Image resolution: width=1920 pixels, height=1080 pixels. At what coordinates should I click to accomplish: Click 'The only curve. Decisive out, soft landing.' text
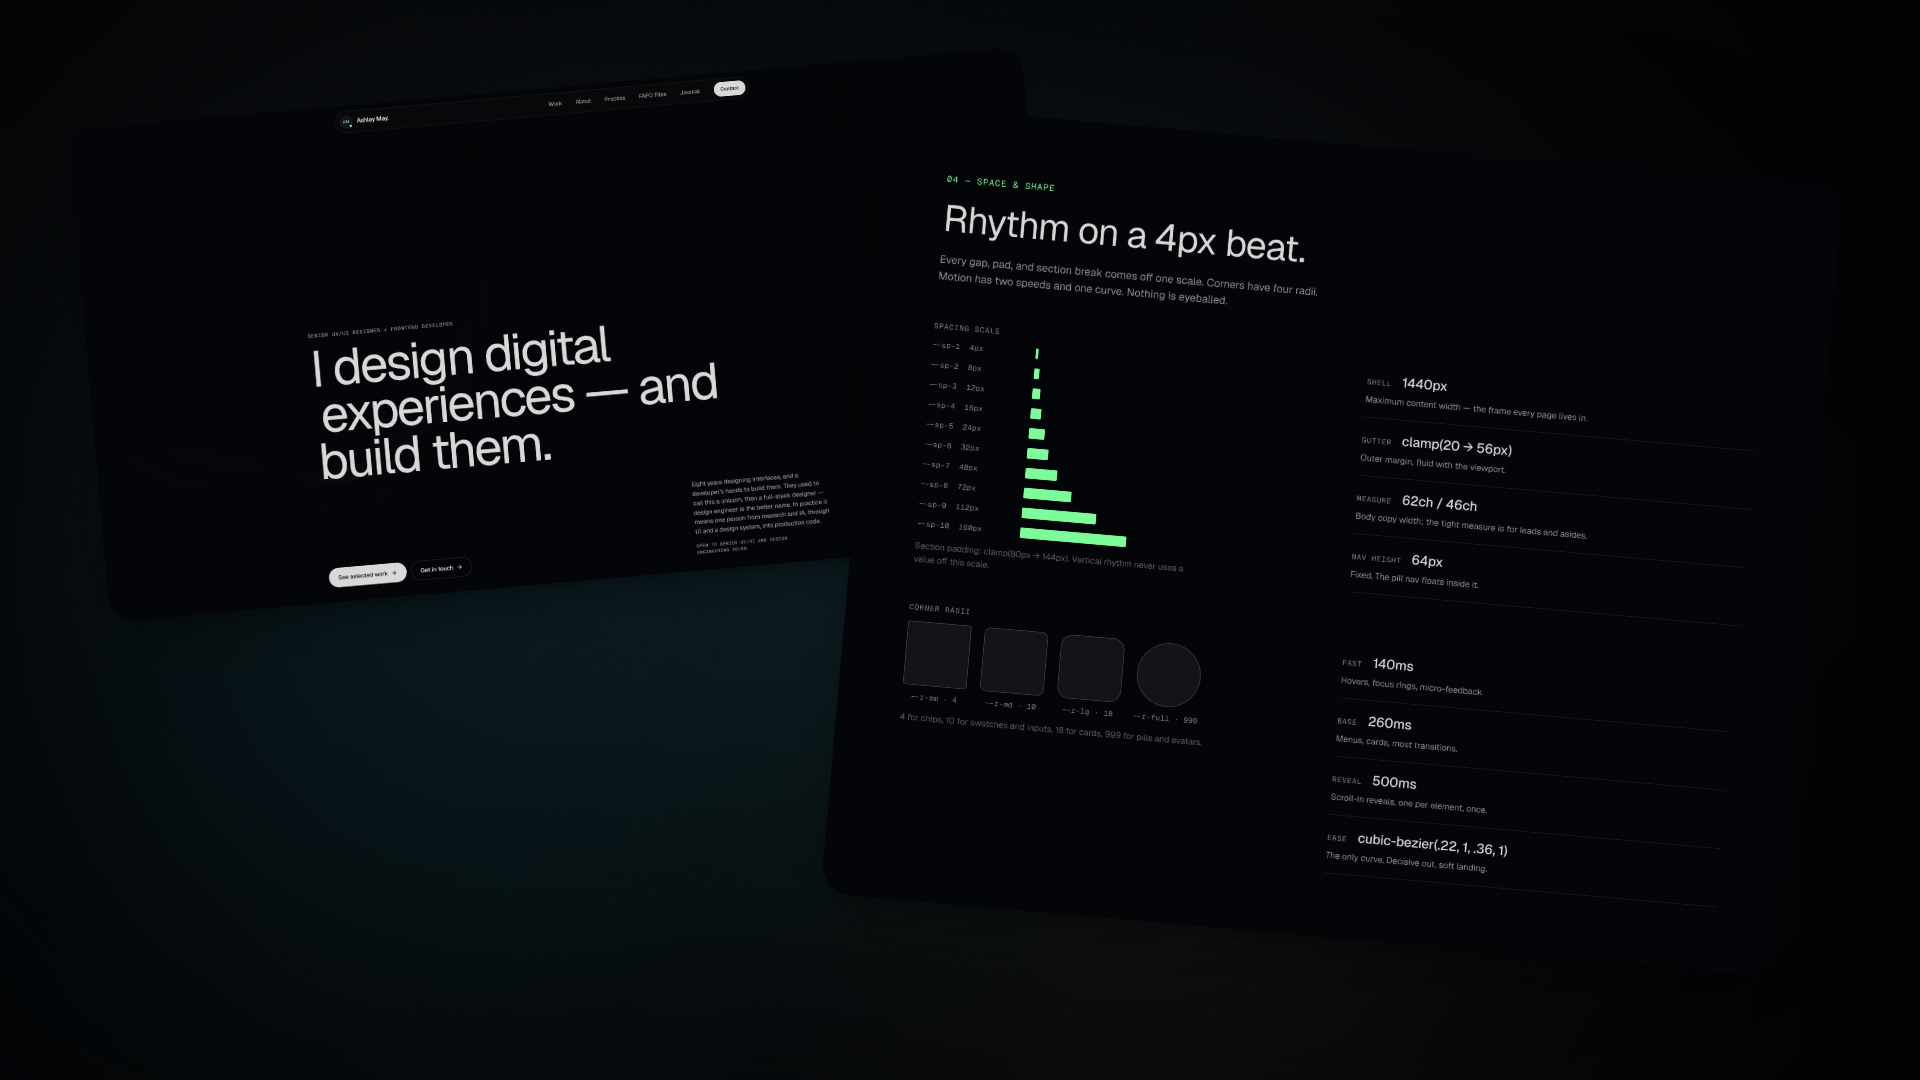(x=1406, y=862)
